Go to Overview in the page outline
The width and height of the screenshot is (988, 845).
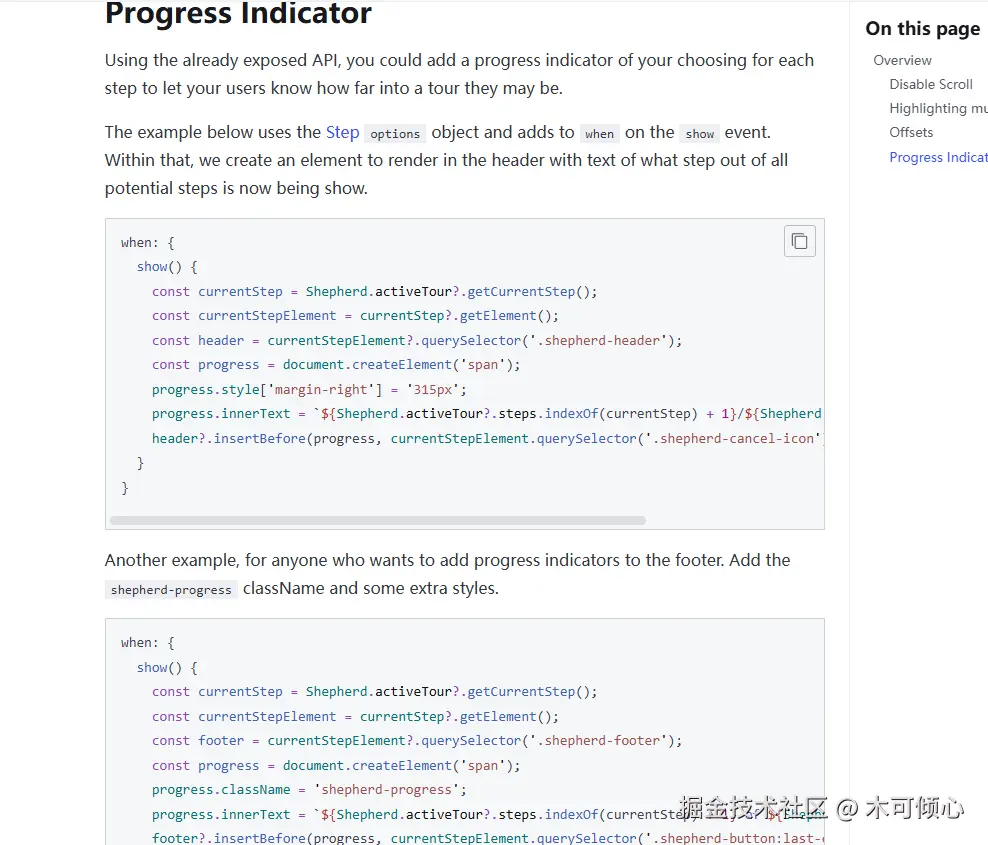tap(902, 60)
